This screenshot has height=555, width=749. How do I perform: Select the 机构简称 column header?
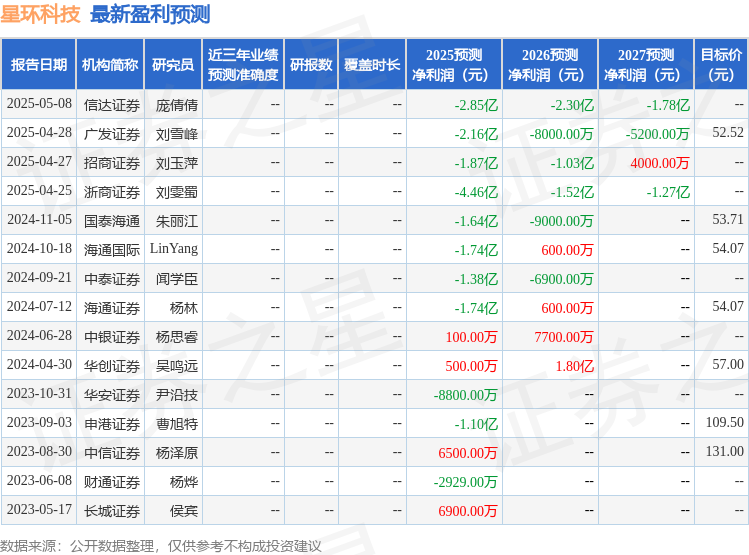pyautogui.click(x=110, y=65)
